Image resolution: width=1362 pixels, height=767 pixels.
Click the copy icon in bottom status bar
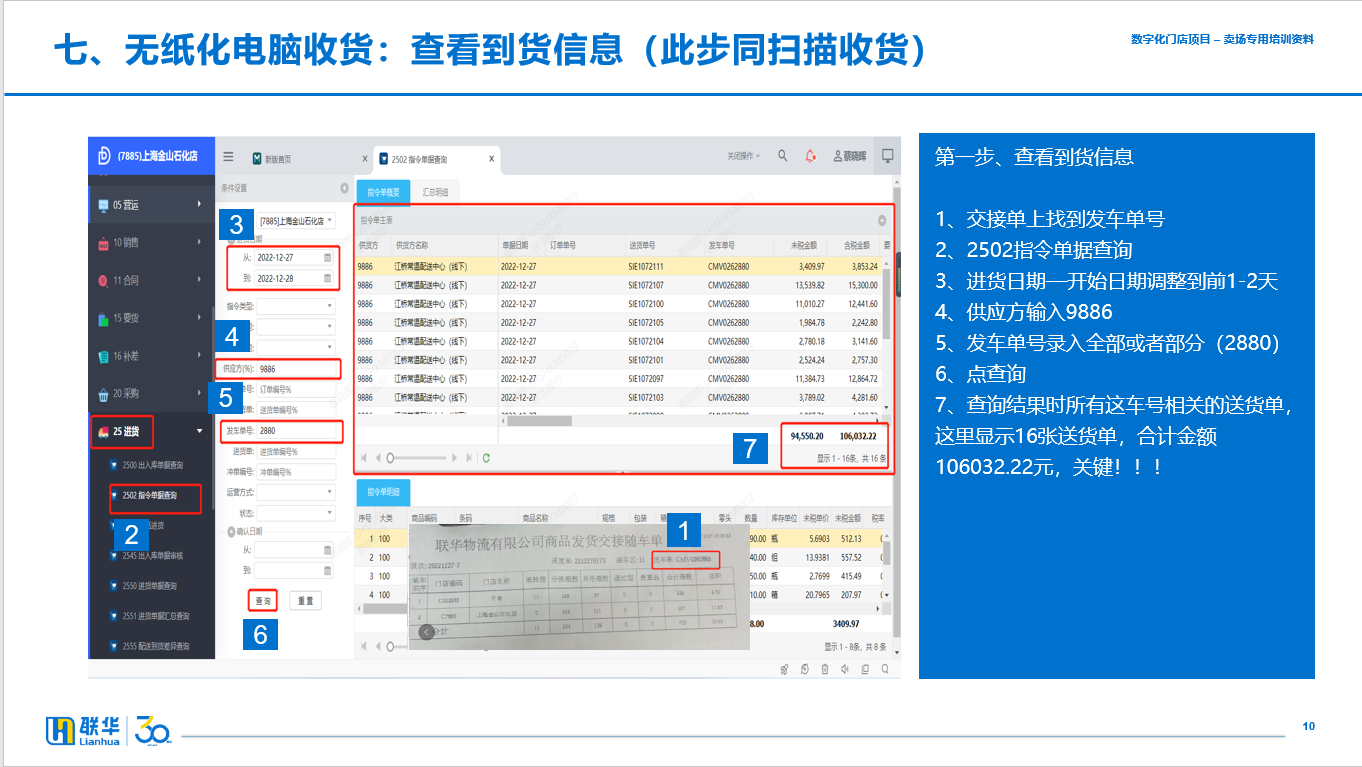coord(866,670)
